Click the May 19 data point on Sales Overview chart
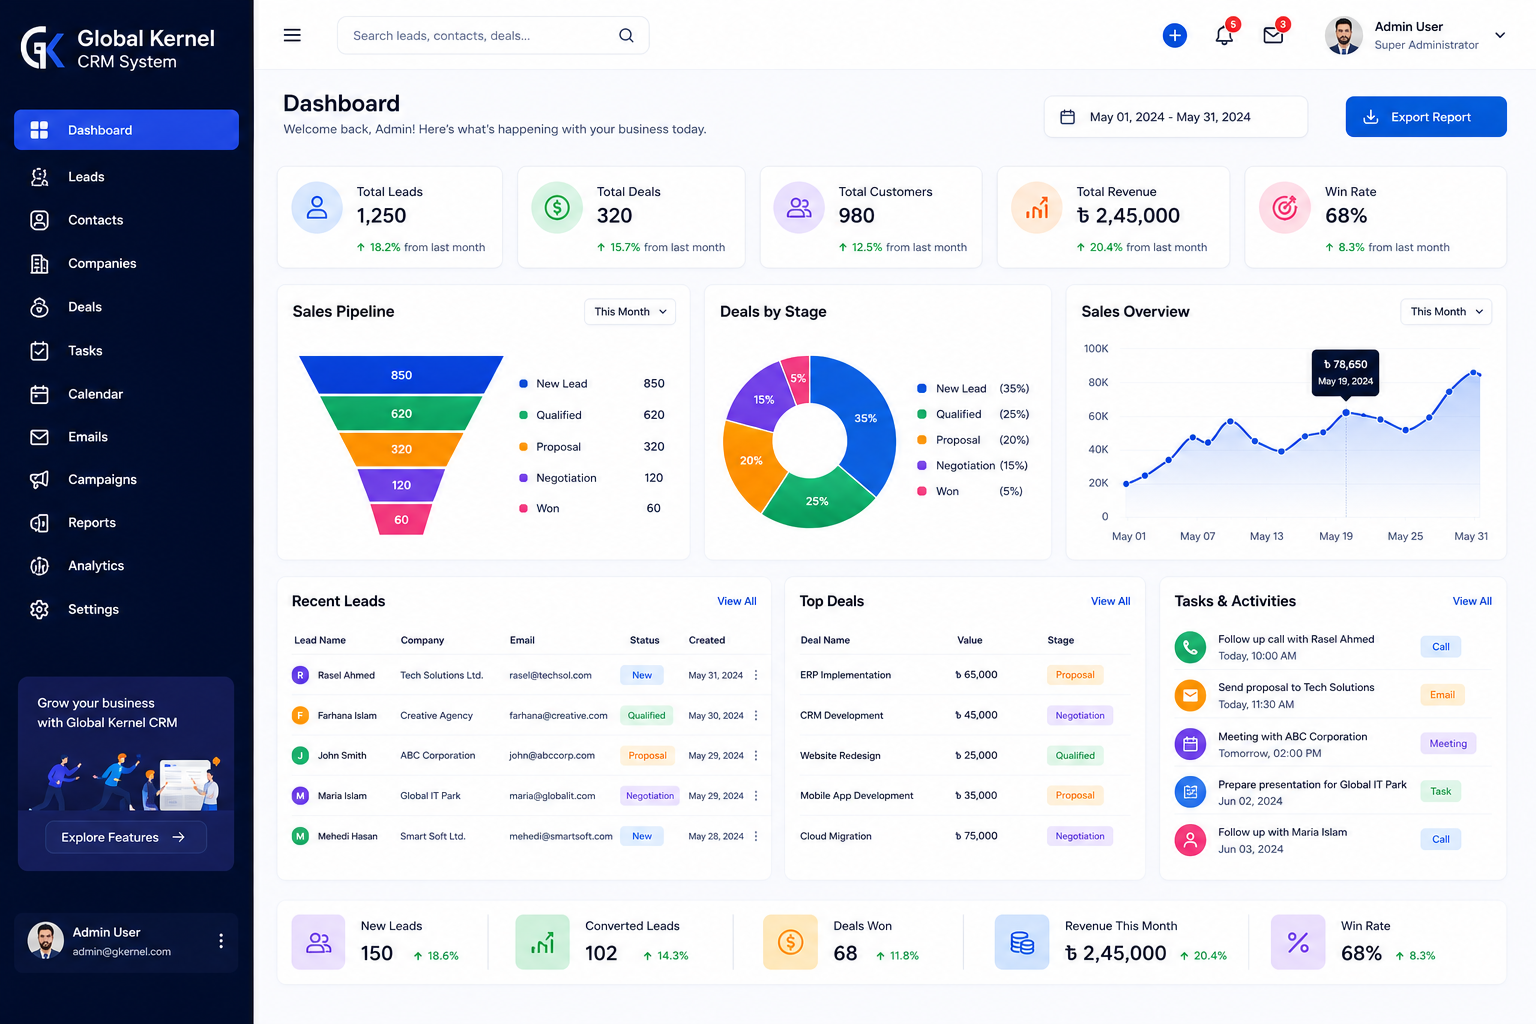This screenshot has height=1024, width=1536. click(1346, 412)
